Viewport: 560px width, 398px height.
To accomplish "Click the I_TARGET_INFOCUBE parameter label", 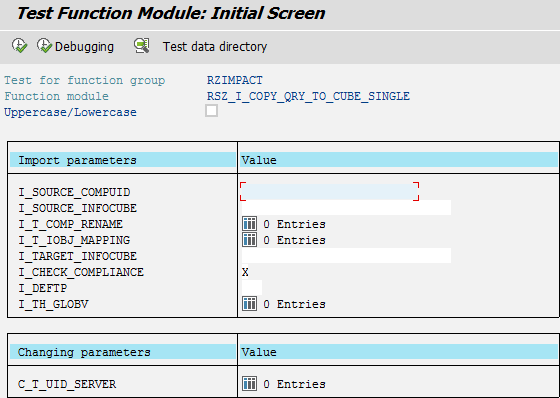I will (x=78, y=256).
